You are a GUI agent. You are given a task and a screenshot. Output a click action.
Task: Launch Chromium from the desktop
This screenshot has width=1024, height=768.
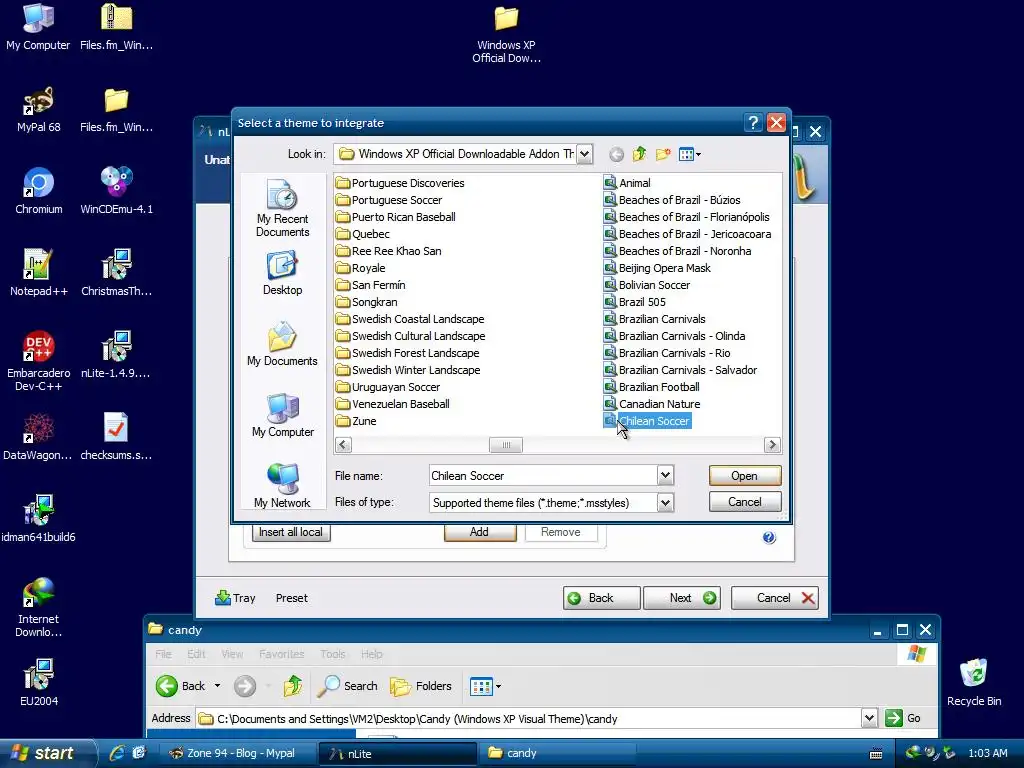click(38, 191)
